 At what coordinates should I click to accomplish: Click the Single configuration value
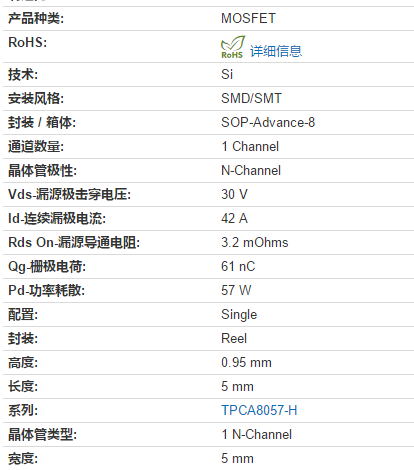(239, 315)
